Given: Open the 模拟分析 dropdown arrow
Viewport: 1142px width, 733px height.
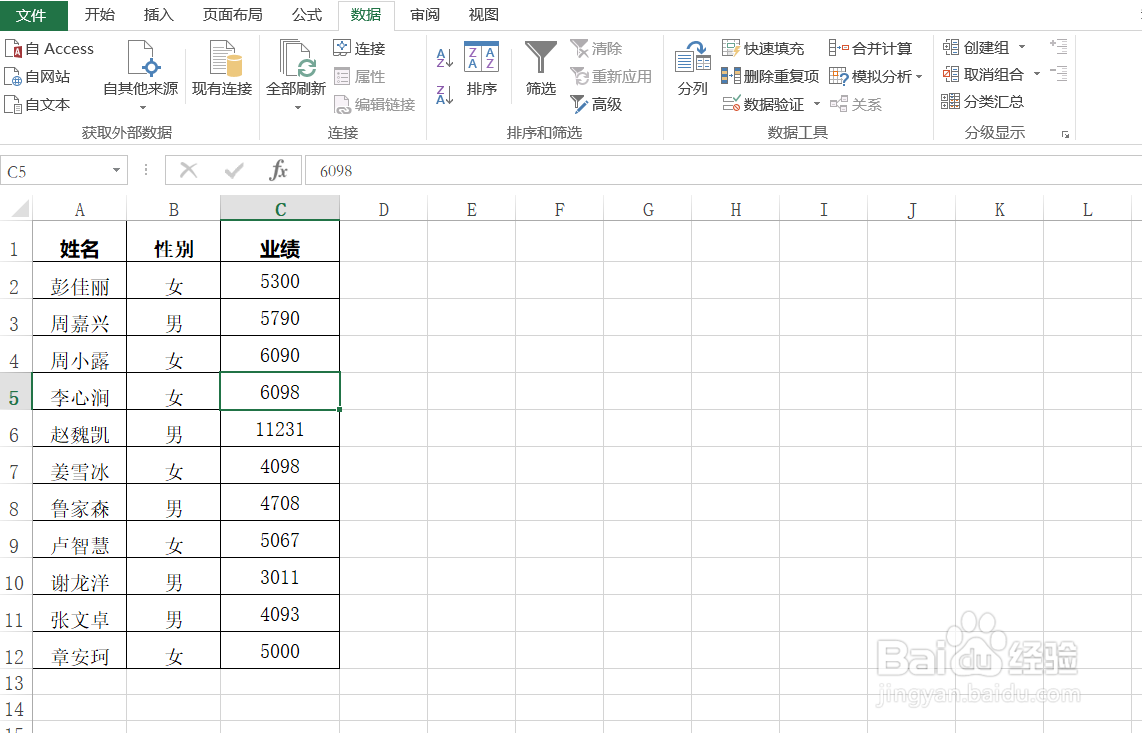Looking at the screenshot, I should click(922, 76).
